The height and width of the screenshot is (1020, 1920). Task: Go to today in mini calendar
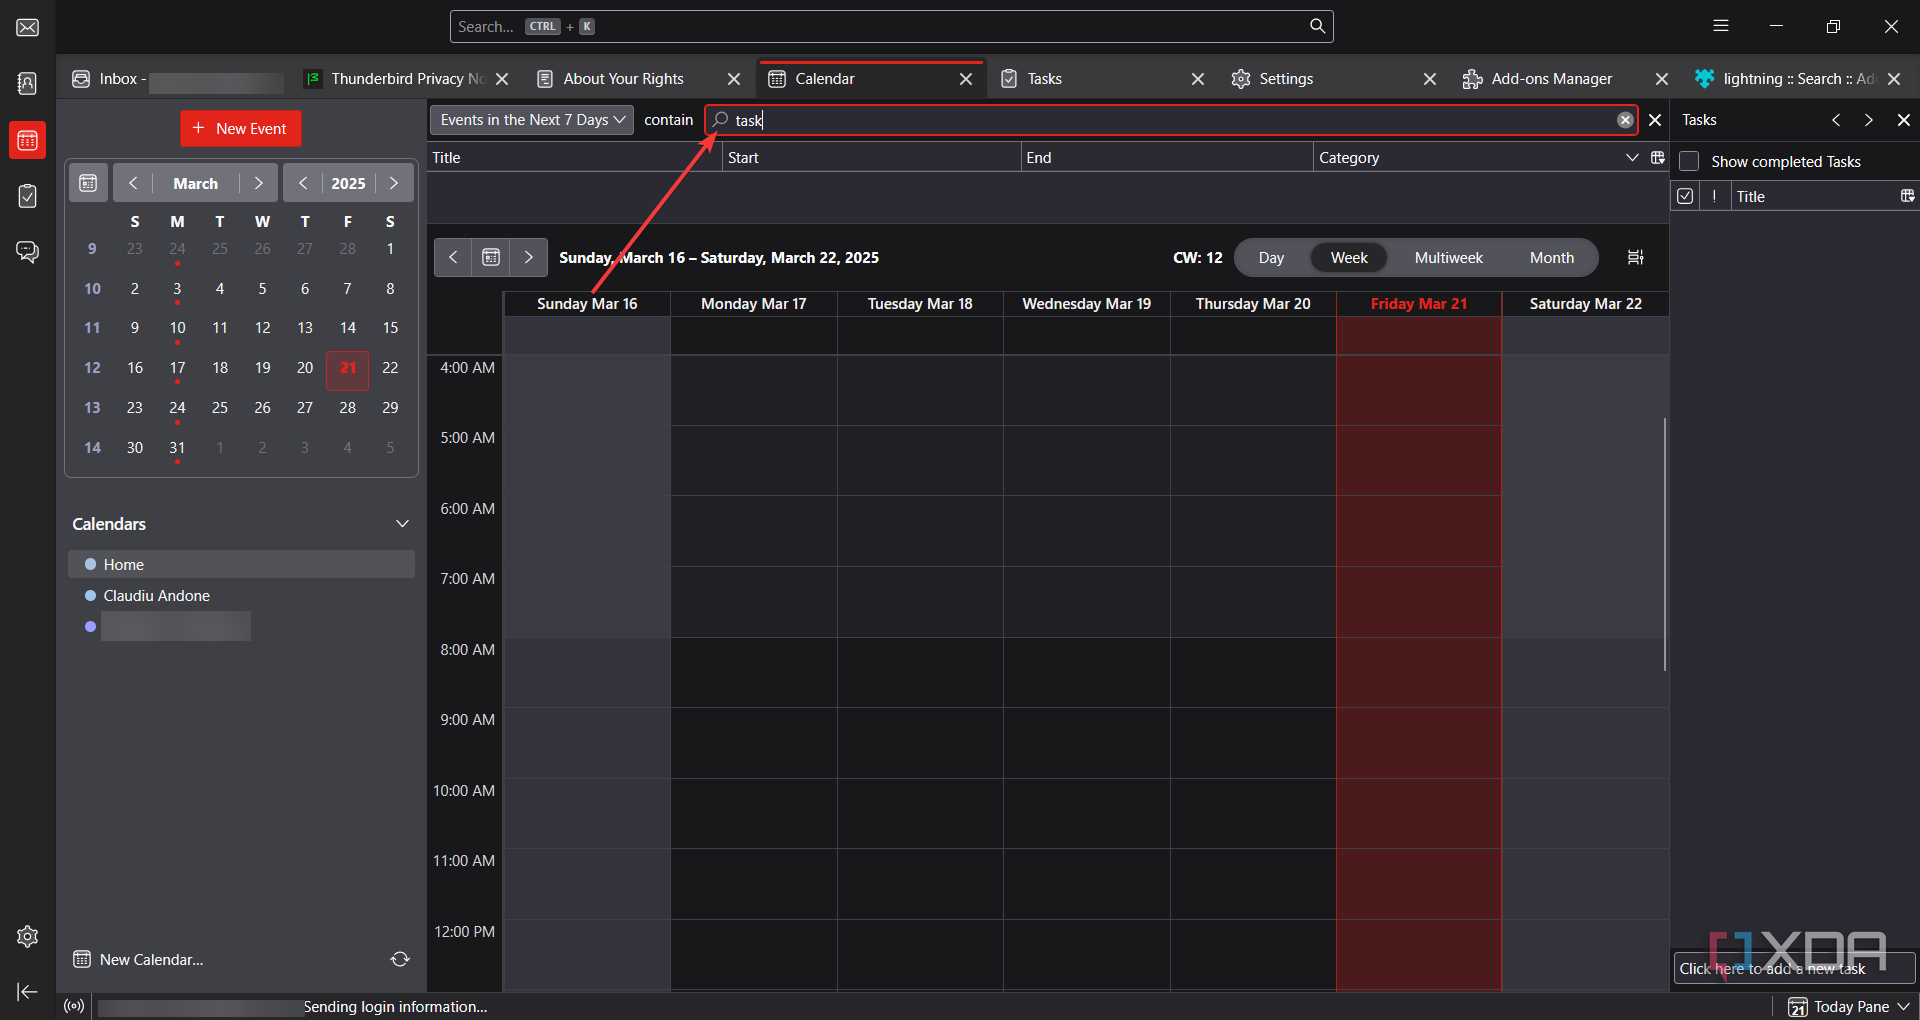pos(88,183)
